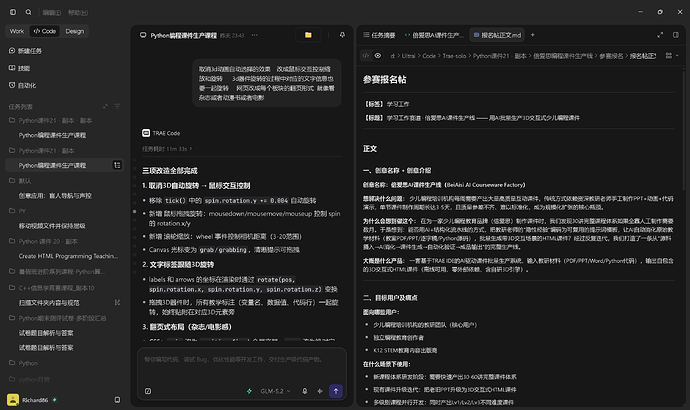Click the document preview vertical scrollbar

click(x=683, y=129)
